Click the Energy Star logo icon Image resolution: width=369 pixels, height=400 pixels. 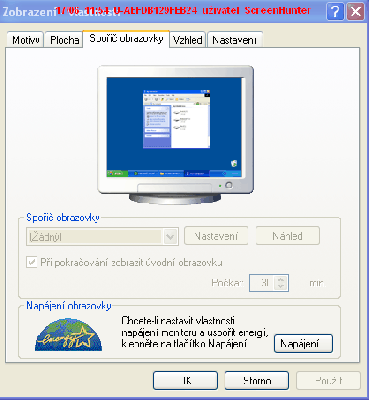click(68, 334)
